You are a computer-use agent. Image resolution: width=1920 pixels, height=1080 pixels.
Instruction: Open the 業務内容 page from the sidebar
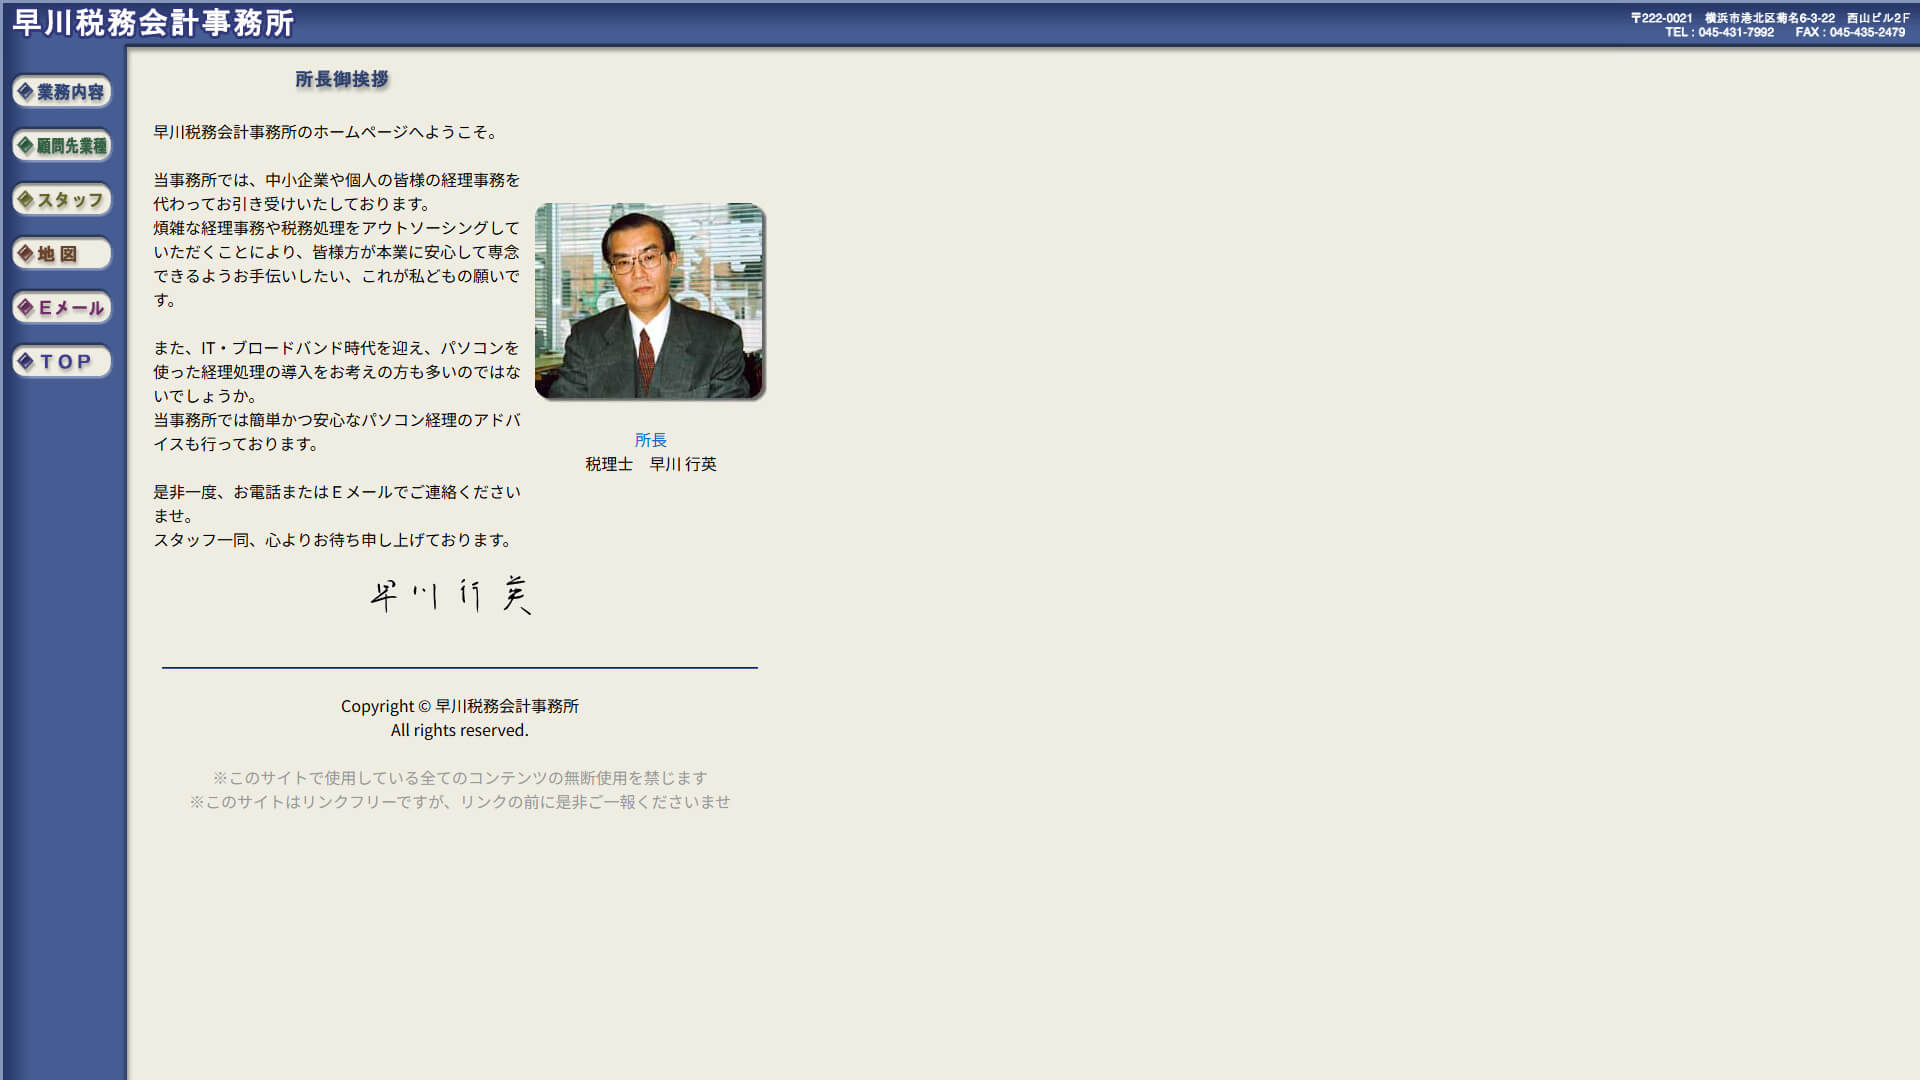click(x=62, y=92)
